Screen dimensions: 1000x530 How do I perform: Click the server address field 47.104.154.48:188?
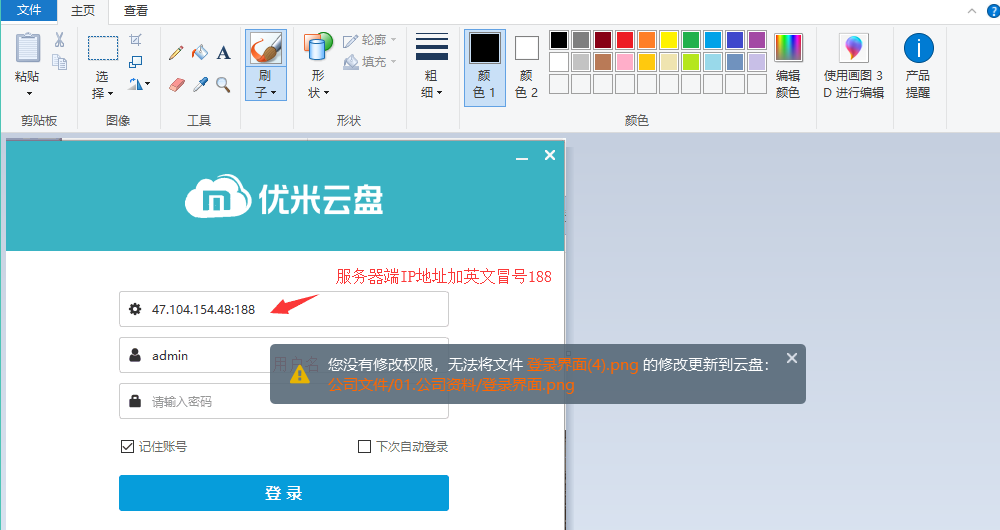click(284, 309)
